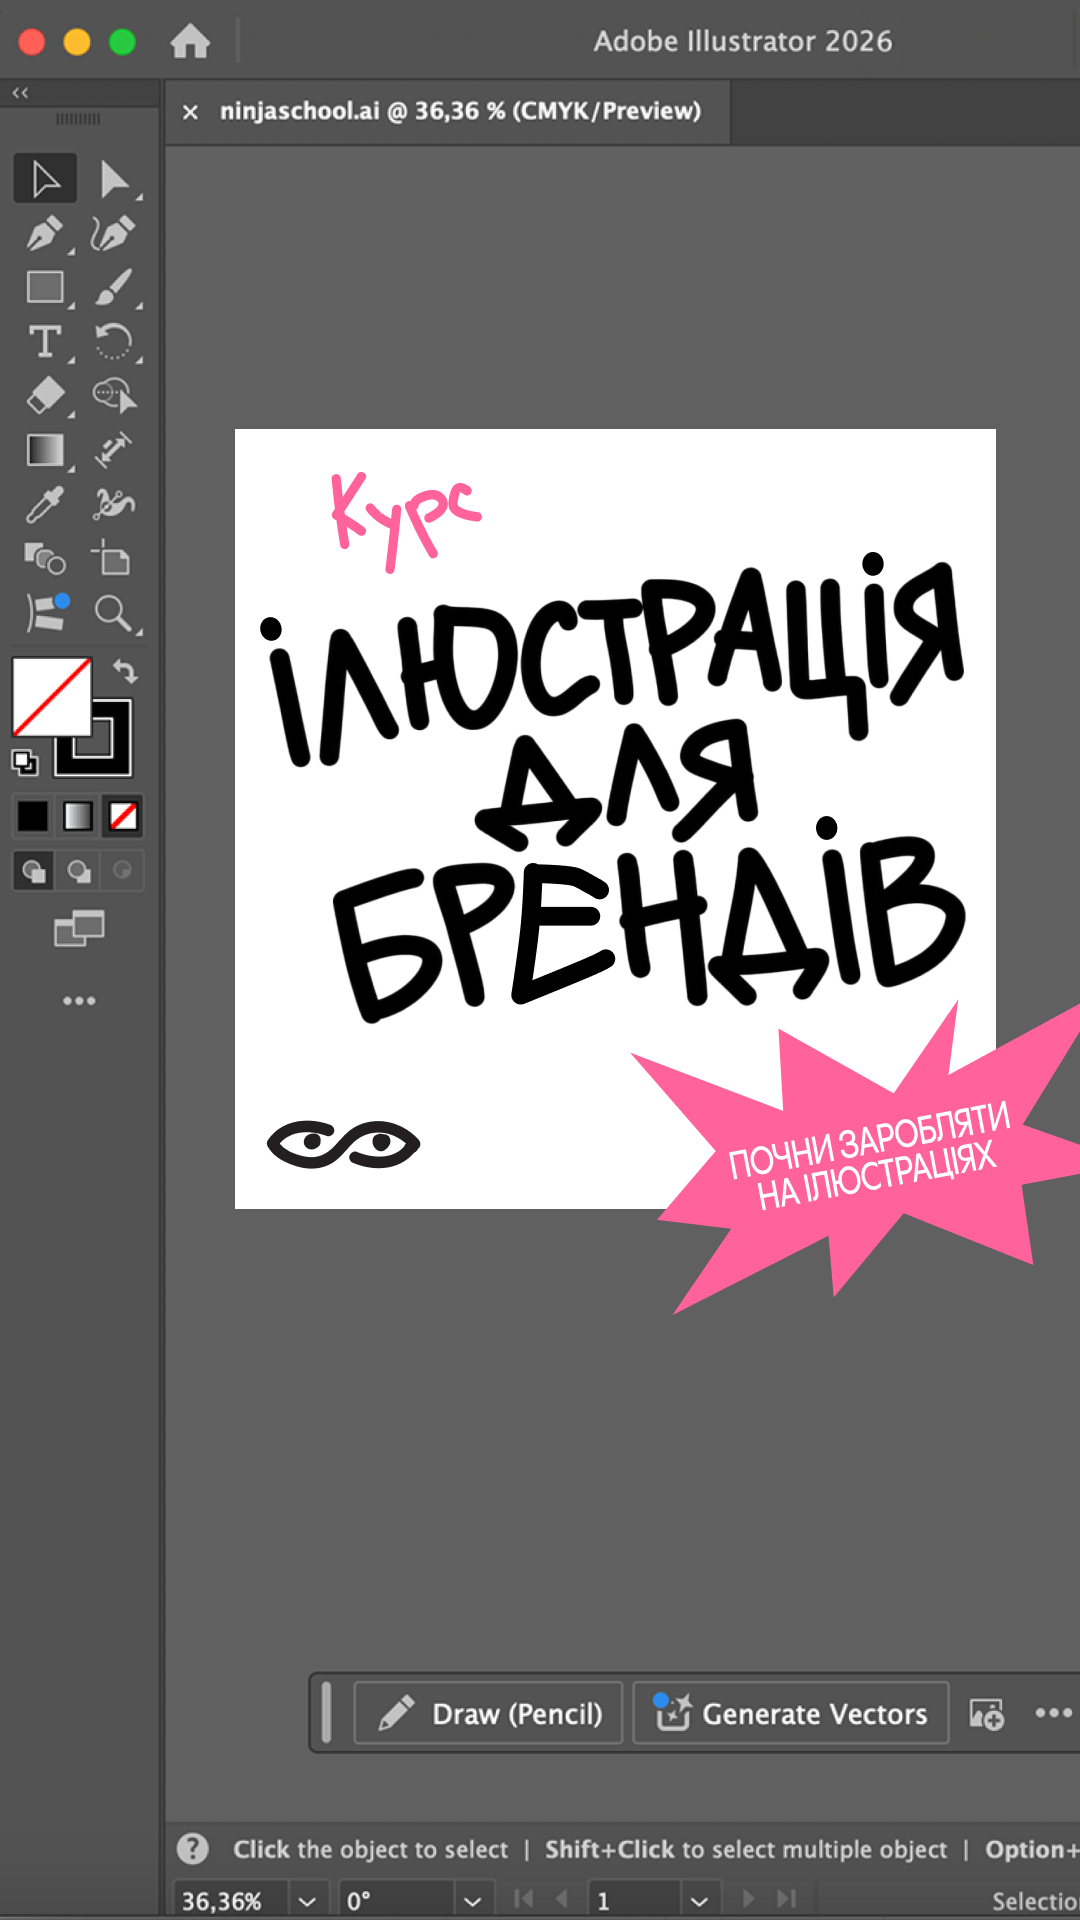Select the Artboard tool
Screen dimensions: 1080x1920
pos(112,559)
